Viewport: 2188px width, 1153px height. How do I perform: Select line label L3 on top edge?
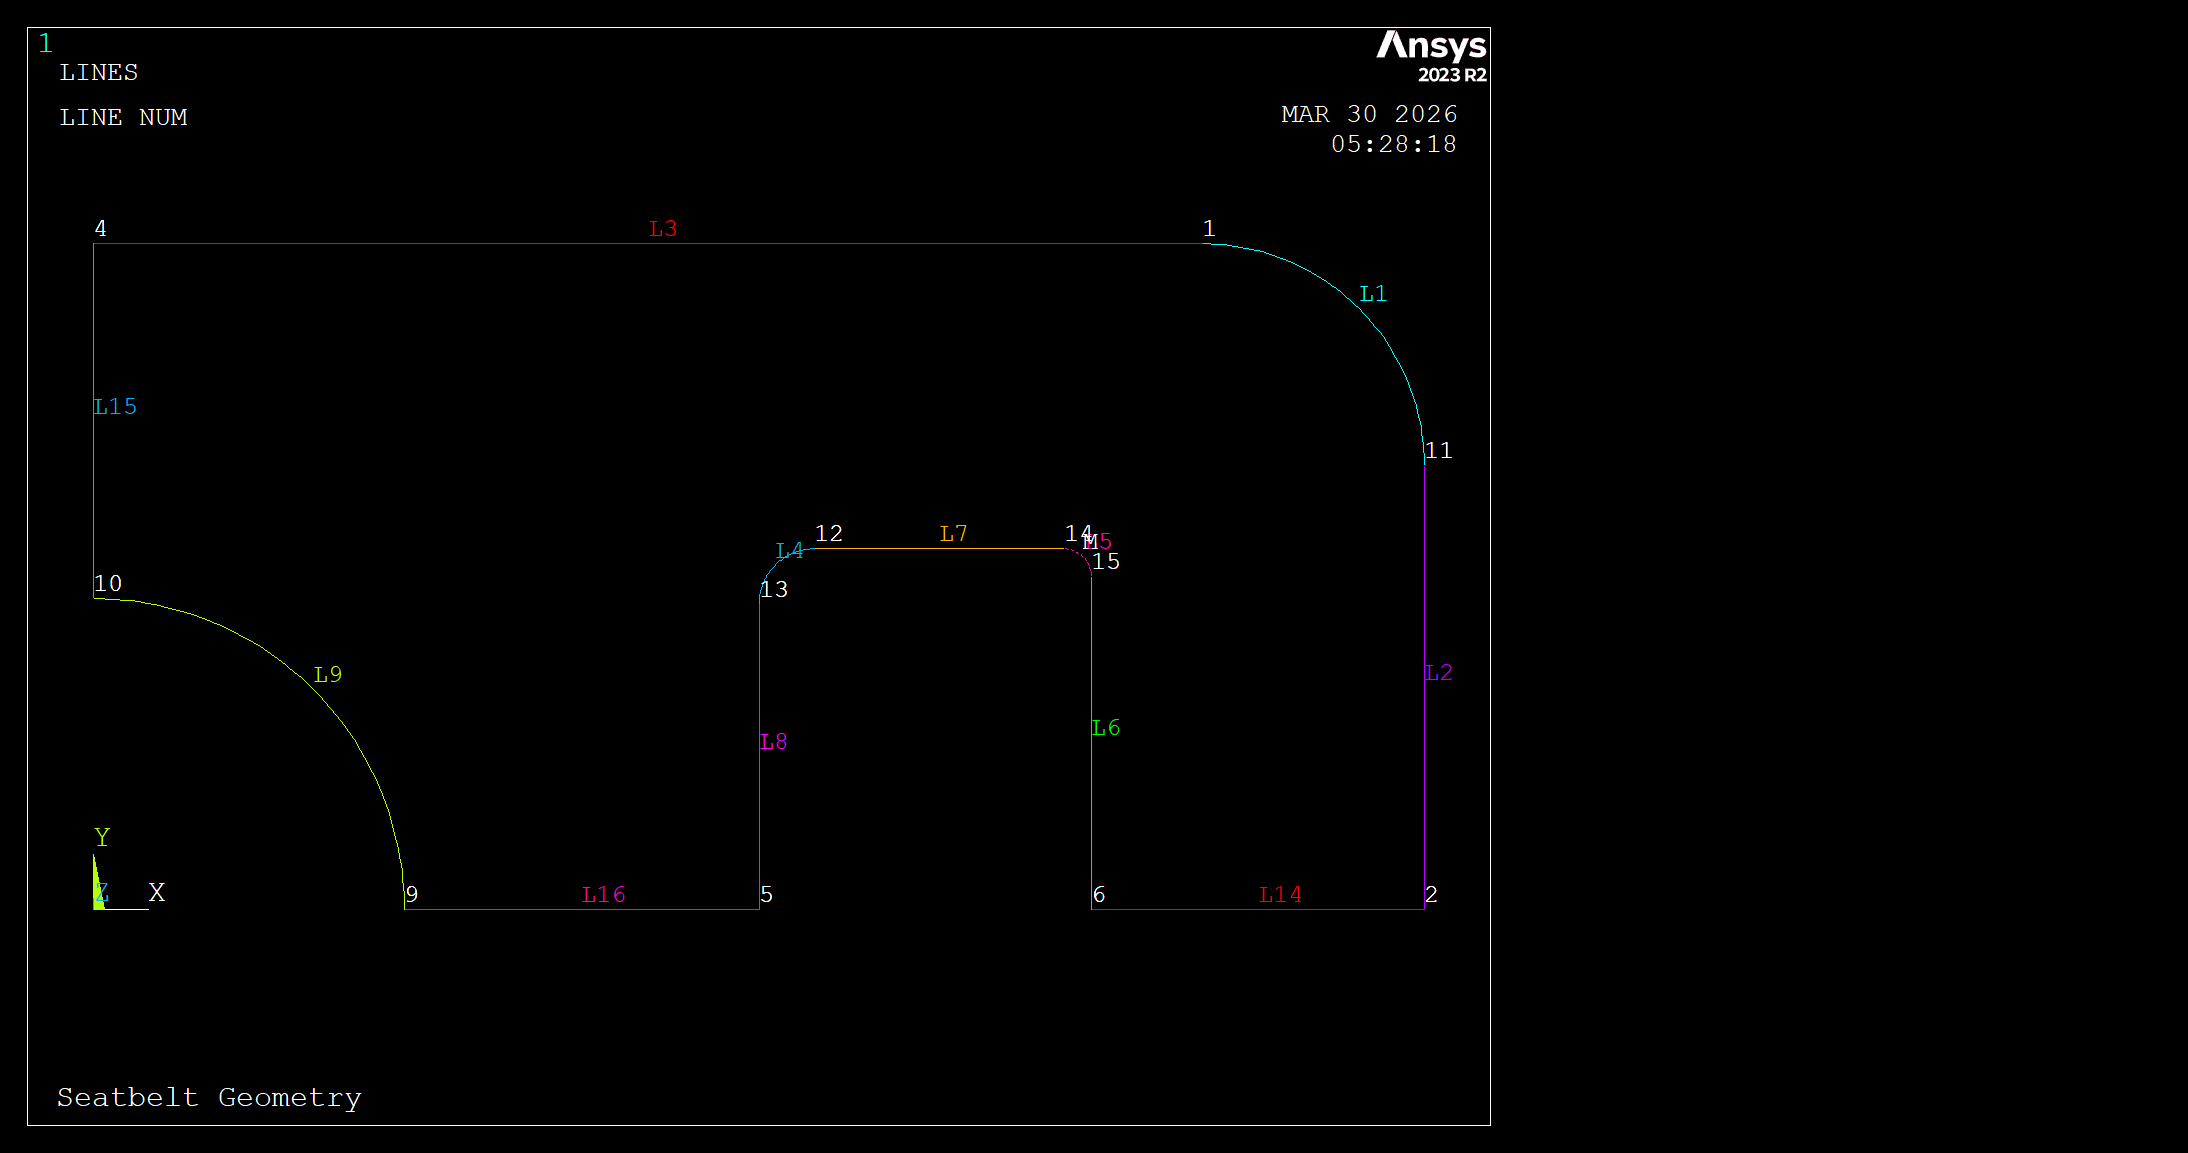pos(663,229)
